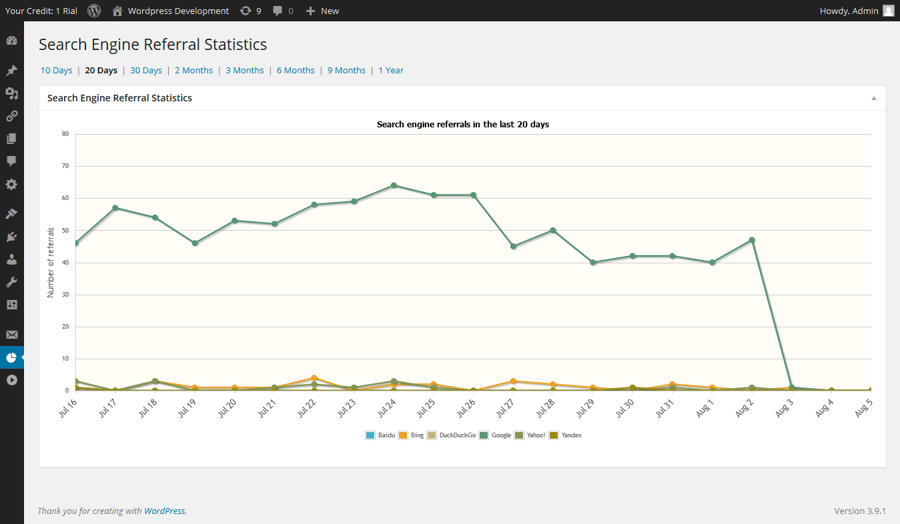The height and width of the screenshot is (524, 900).
Task: Select the current 20 Days range
Action: click(x=101, y=70)
